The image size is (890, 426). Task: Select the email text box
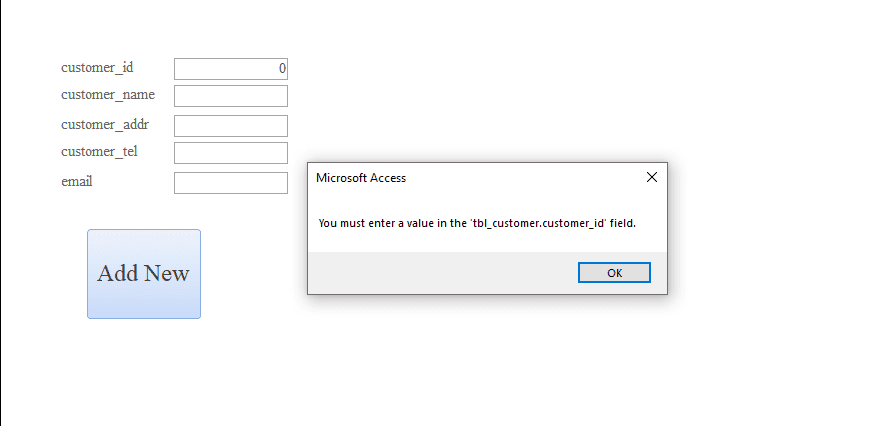tap(230, 183)
